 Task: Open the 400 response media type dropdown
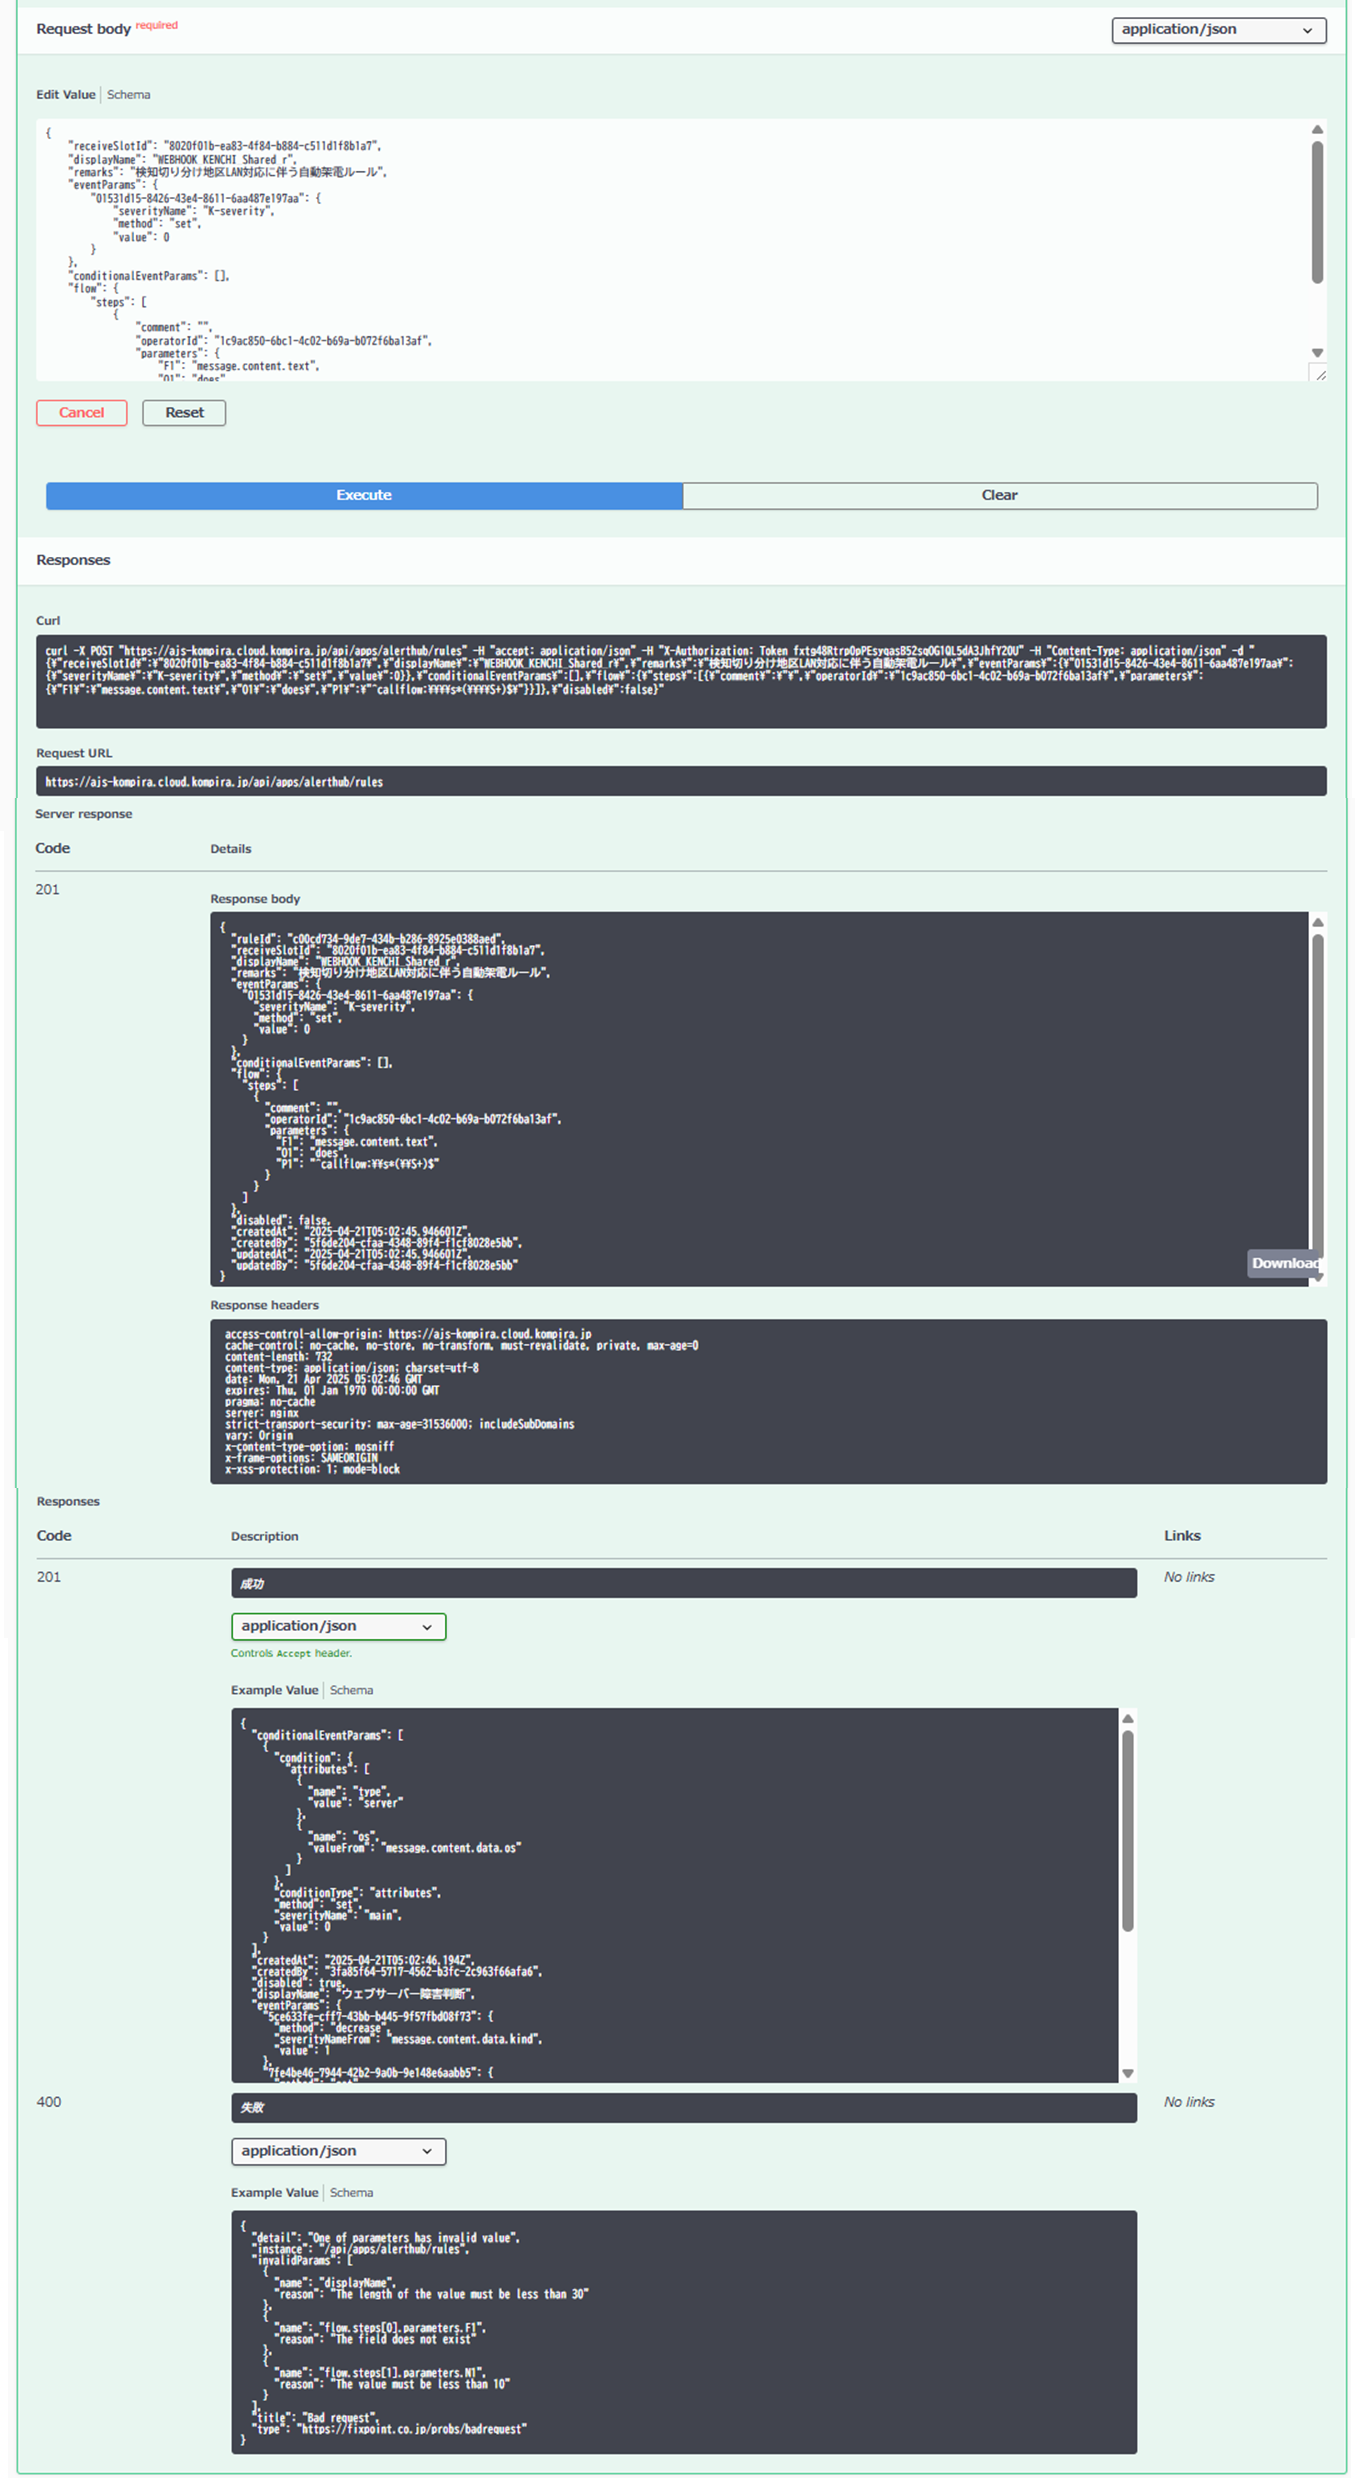[x=338, y=2150]
